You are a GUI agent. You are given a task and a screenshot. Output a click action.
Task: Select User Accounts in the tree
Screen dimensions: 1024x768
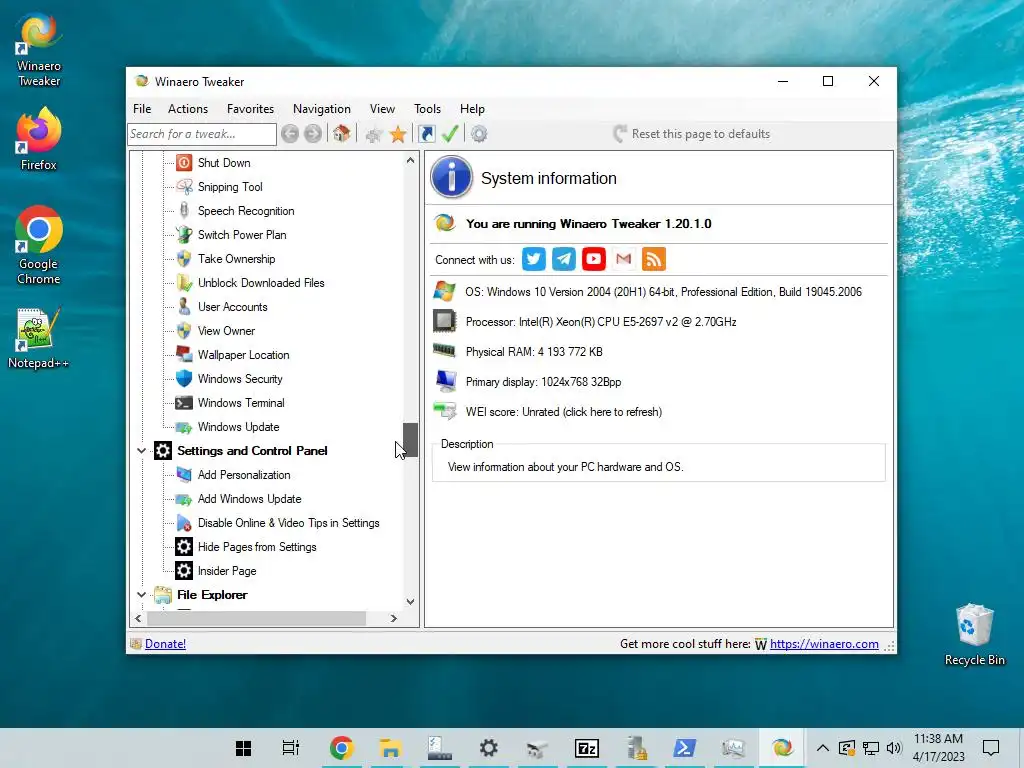pos(232,307)
